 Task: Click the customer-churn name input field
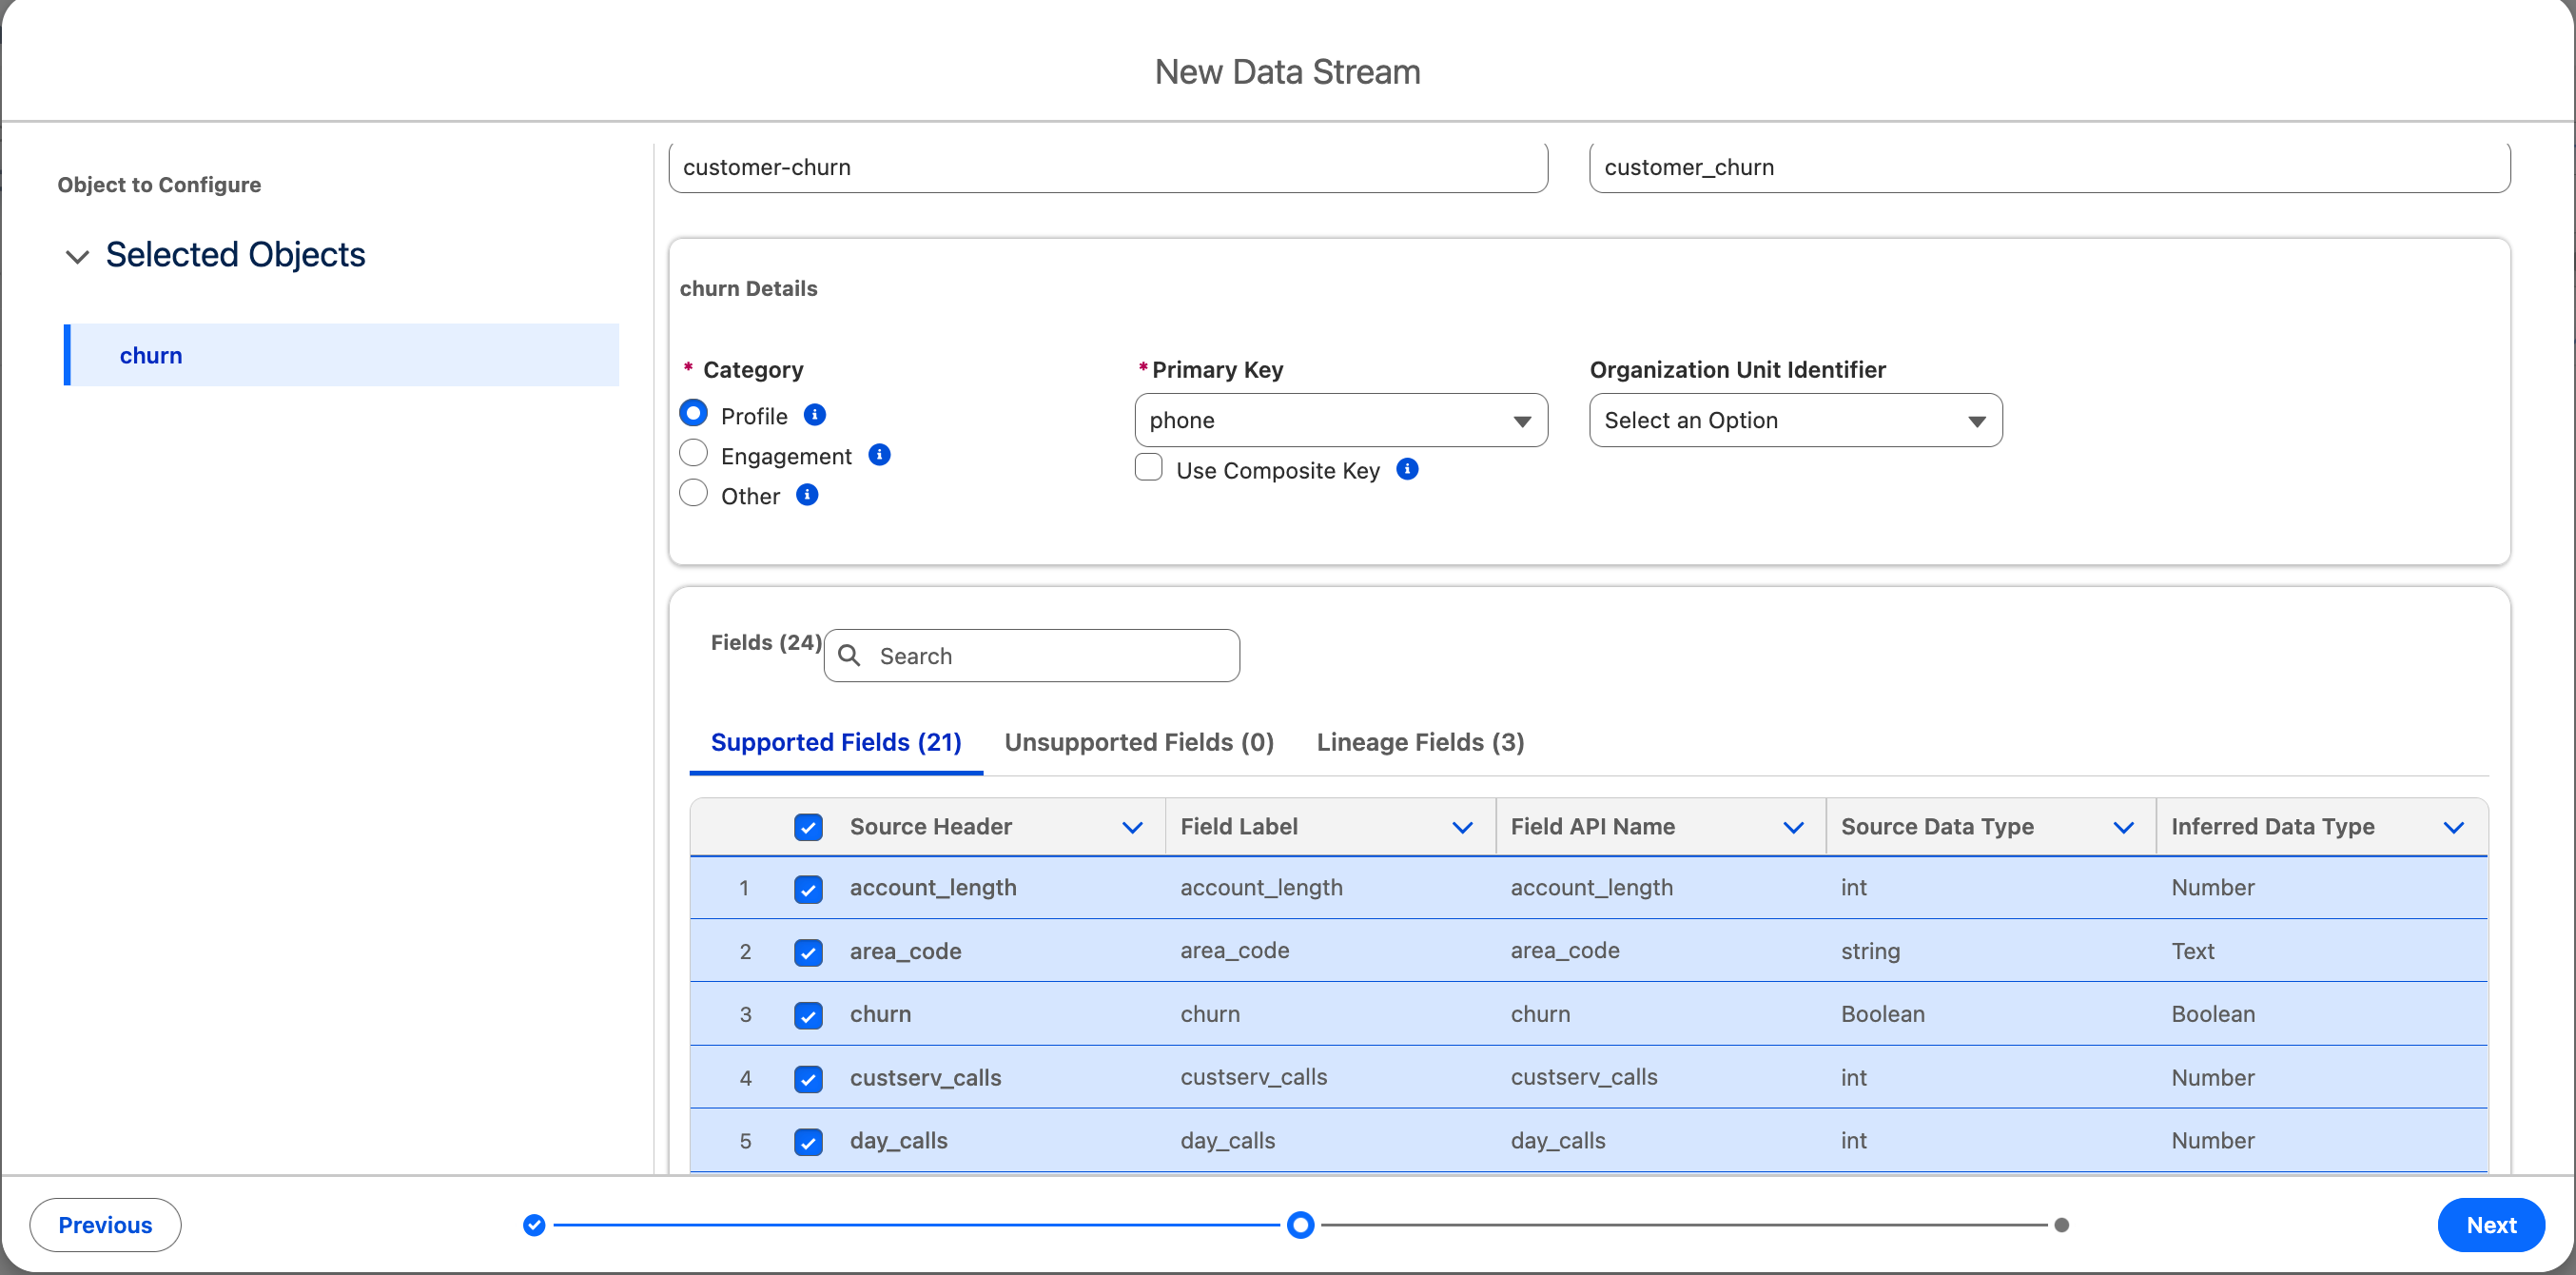1108,167
